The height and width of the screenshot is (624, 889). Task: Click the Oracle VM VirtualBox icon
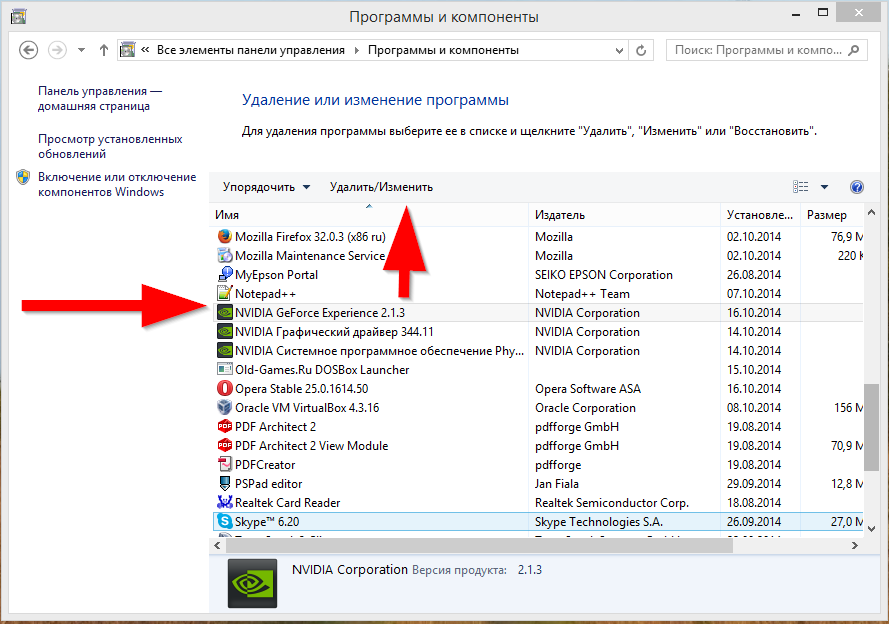[225, 407]
